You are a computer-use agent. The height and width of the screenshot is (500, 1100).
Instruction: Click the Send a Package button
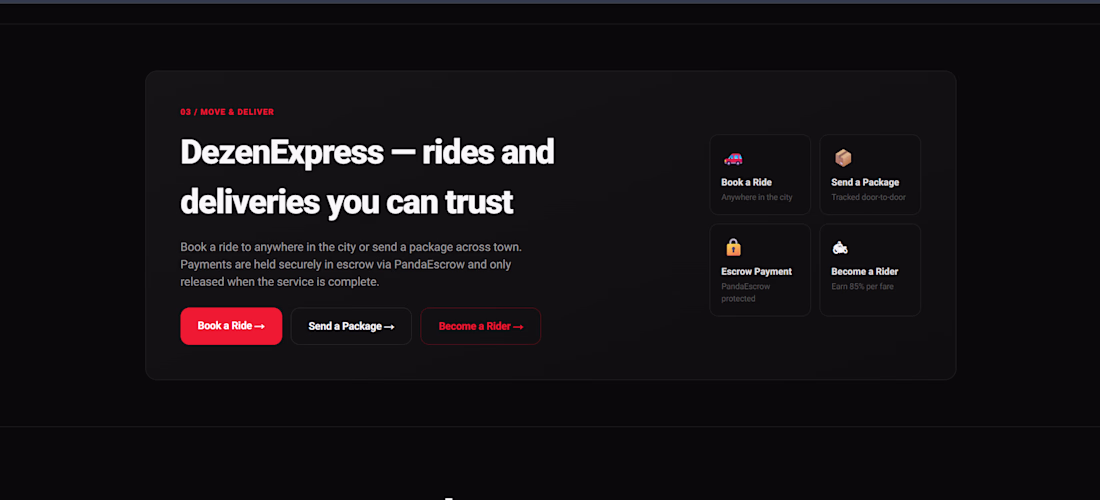tap(351, 326)
